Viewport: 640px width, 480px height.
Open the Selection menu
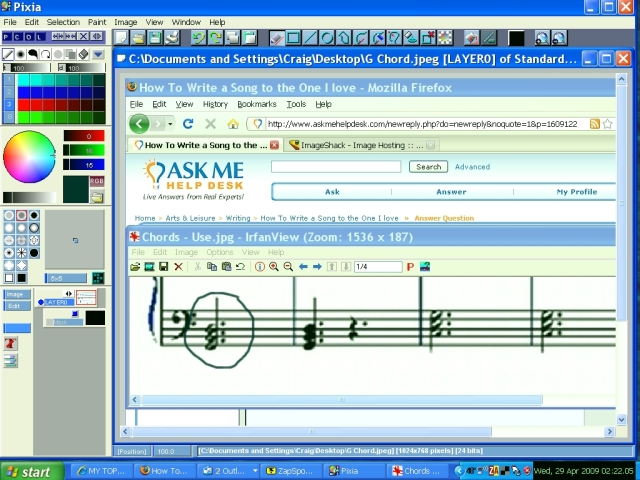63,22
